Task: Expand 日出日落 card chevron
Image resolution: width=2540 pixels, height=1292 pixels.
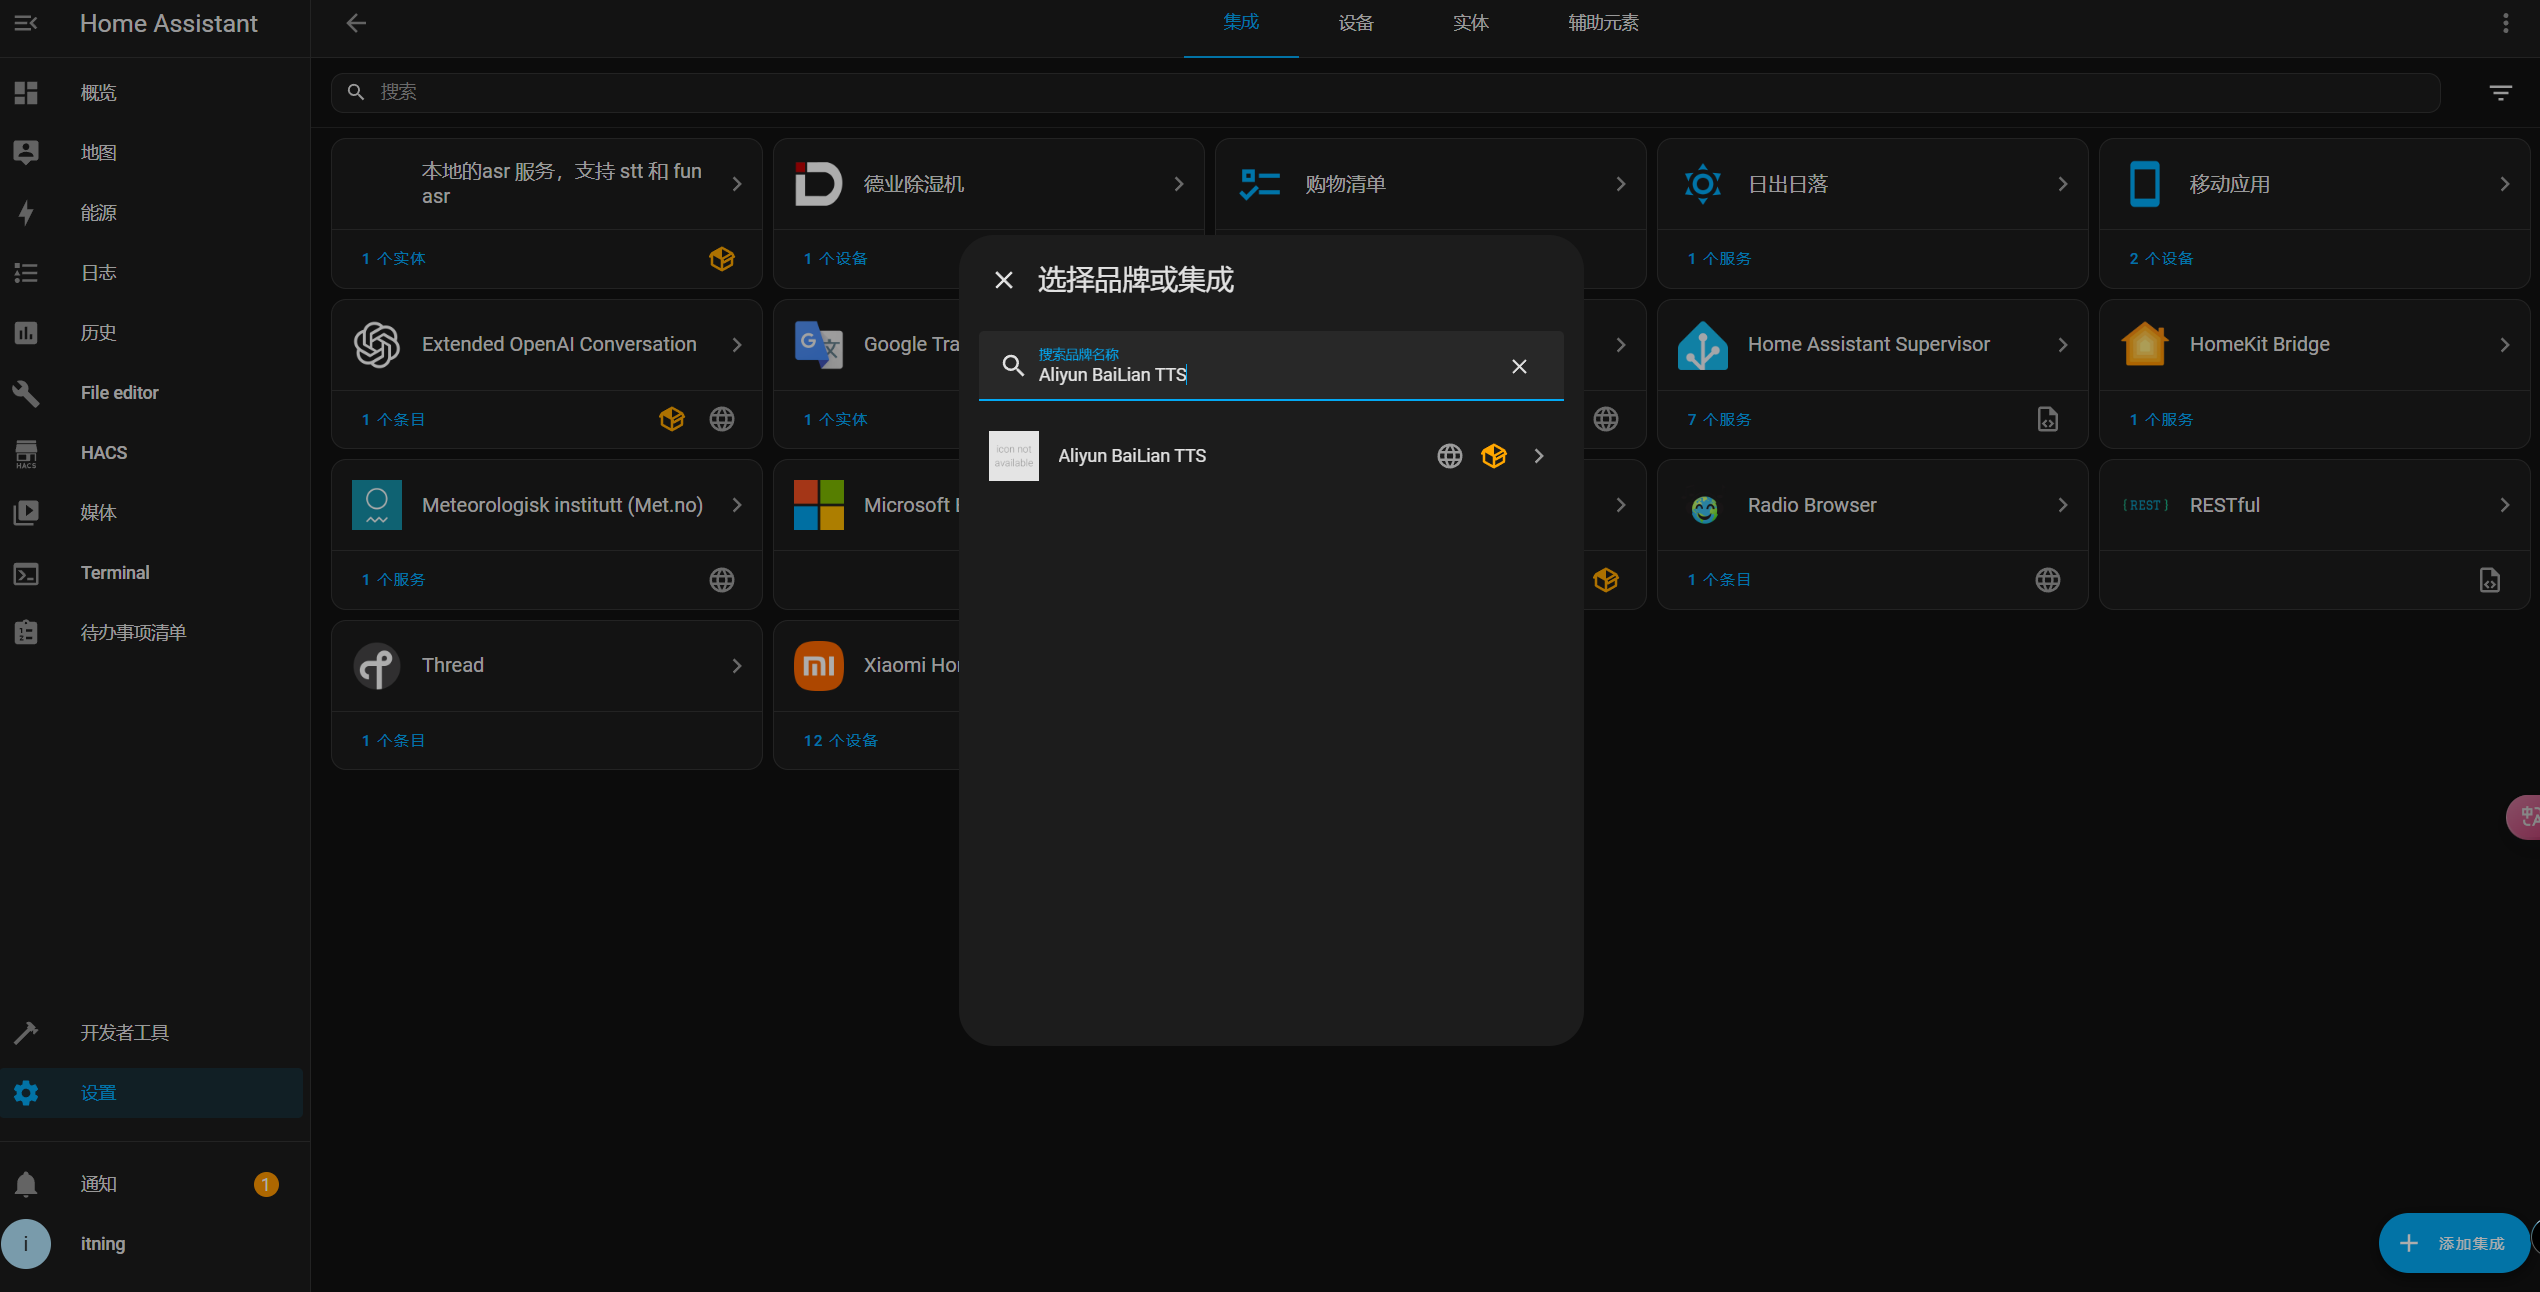Action: coord(2063,184)
